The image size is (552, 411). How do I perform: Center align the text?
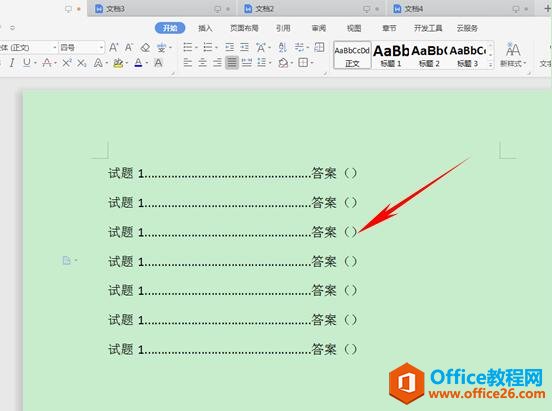(202, 63)
